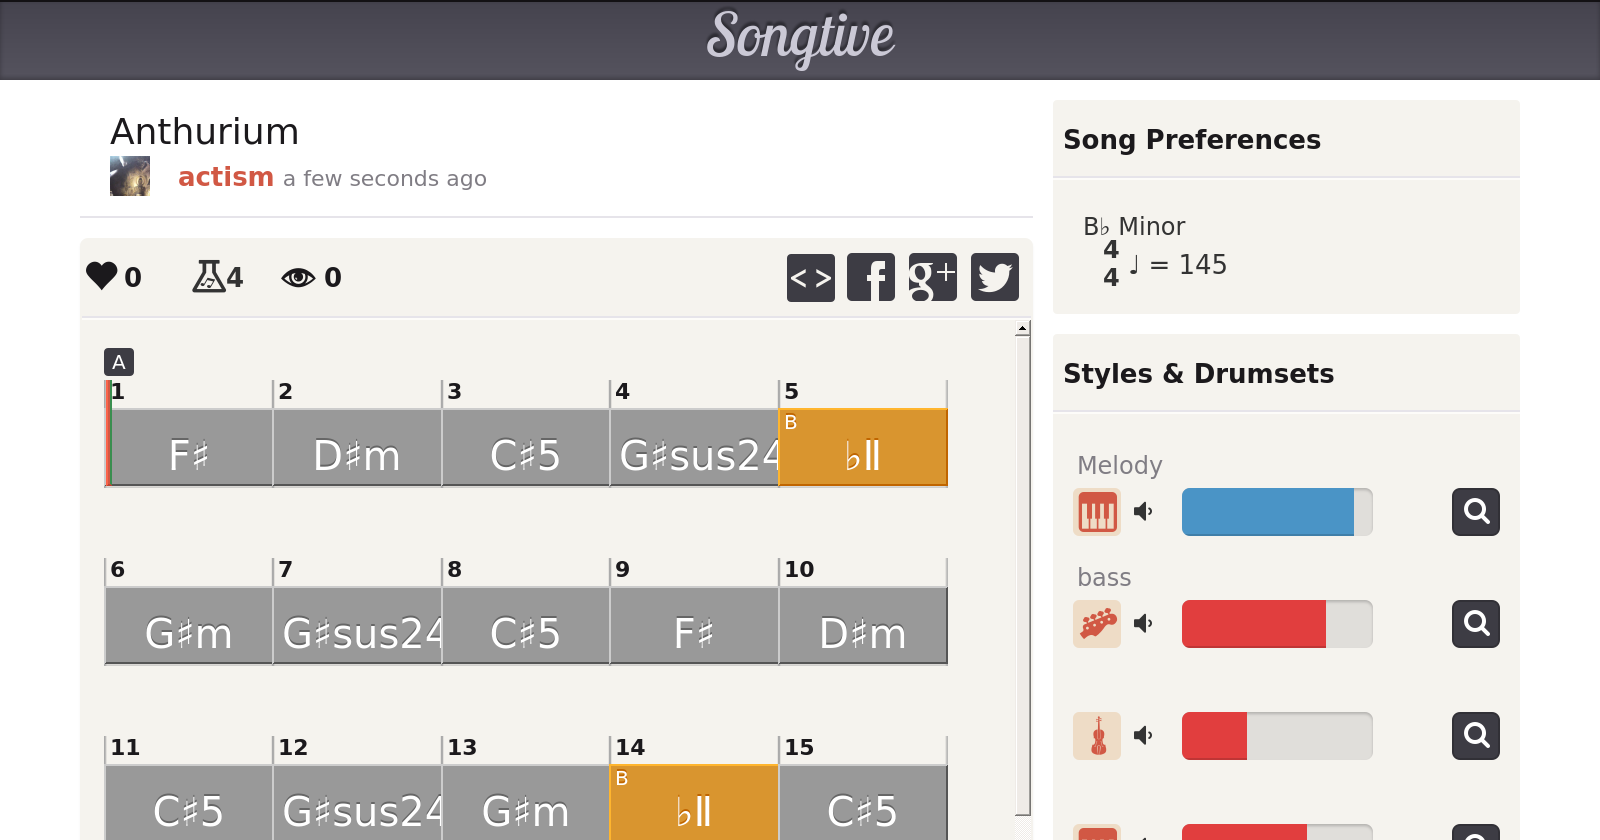Like the song with the heart icon
1600x840 pixels.
pos(102,276)
